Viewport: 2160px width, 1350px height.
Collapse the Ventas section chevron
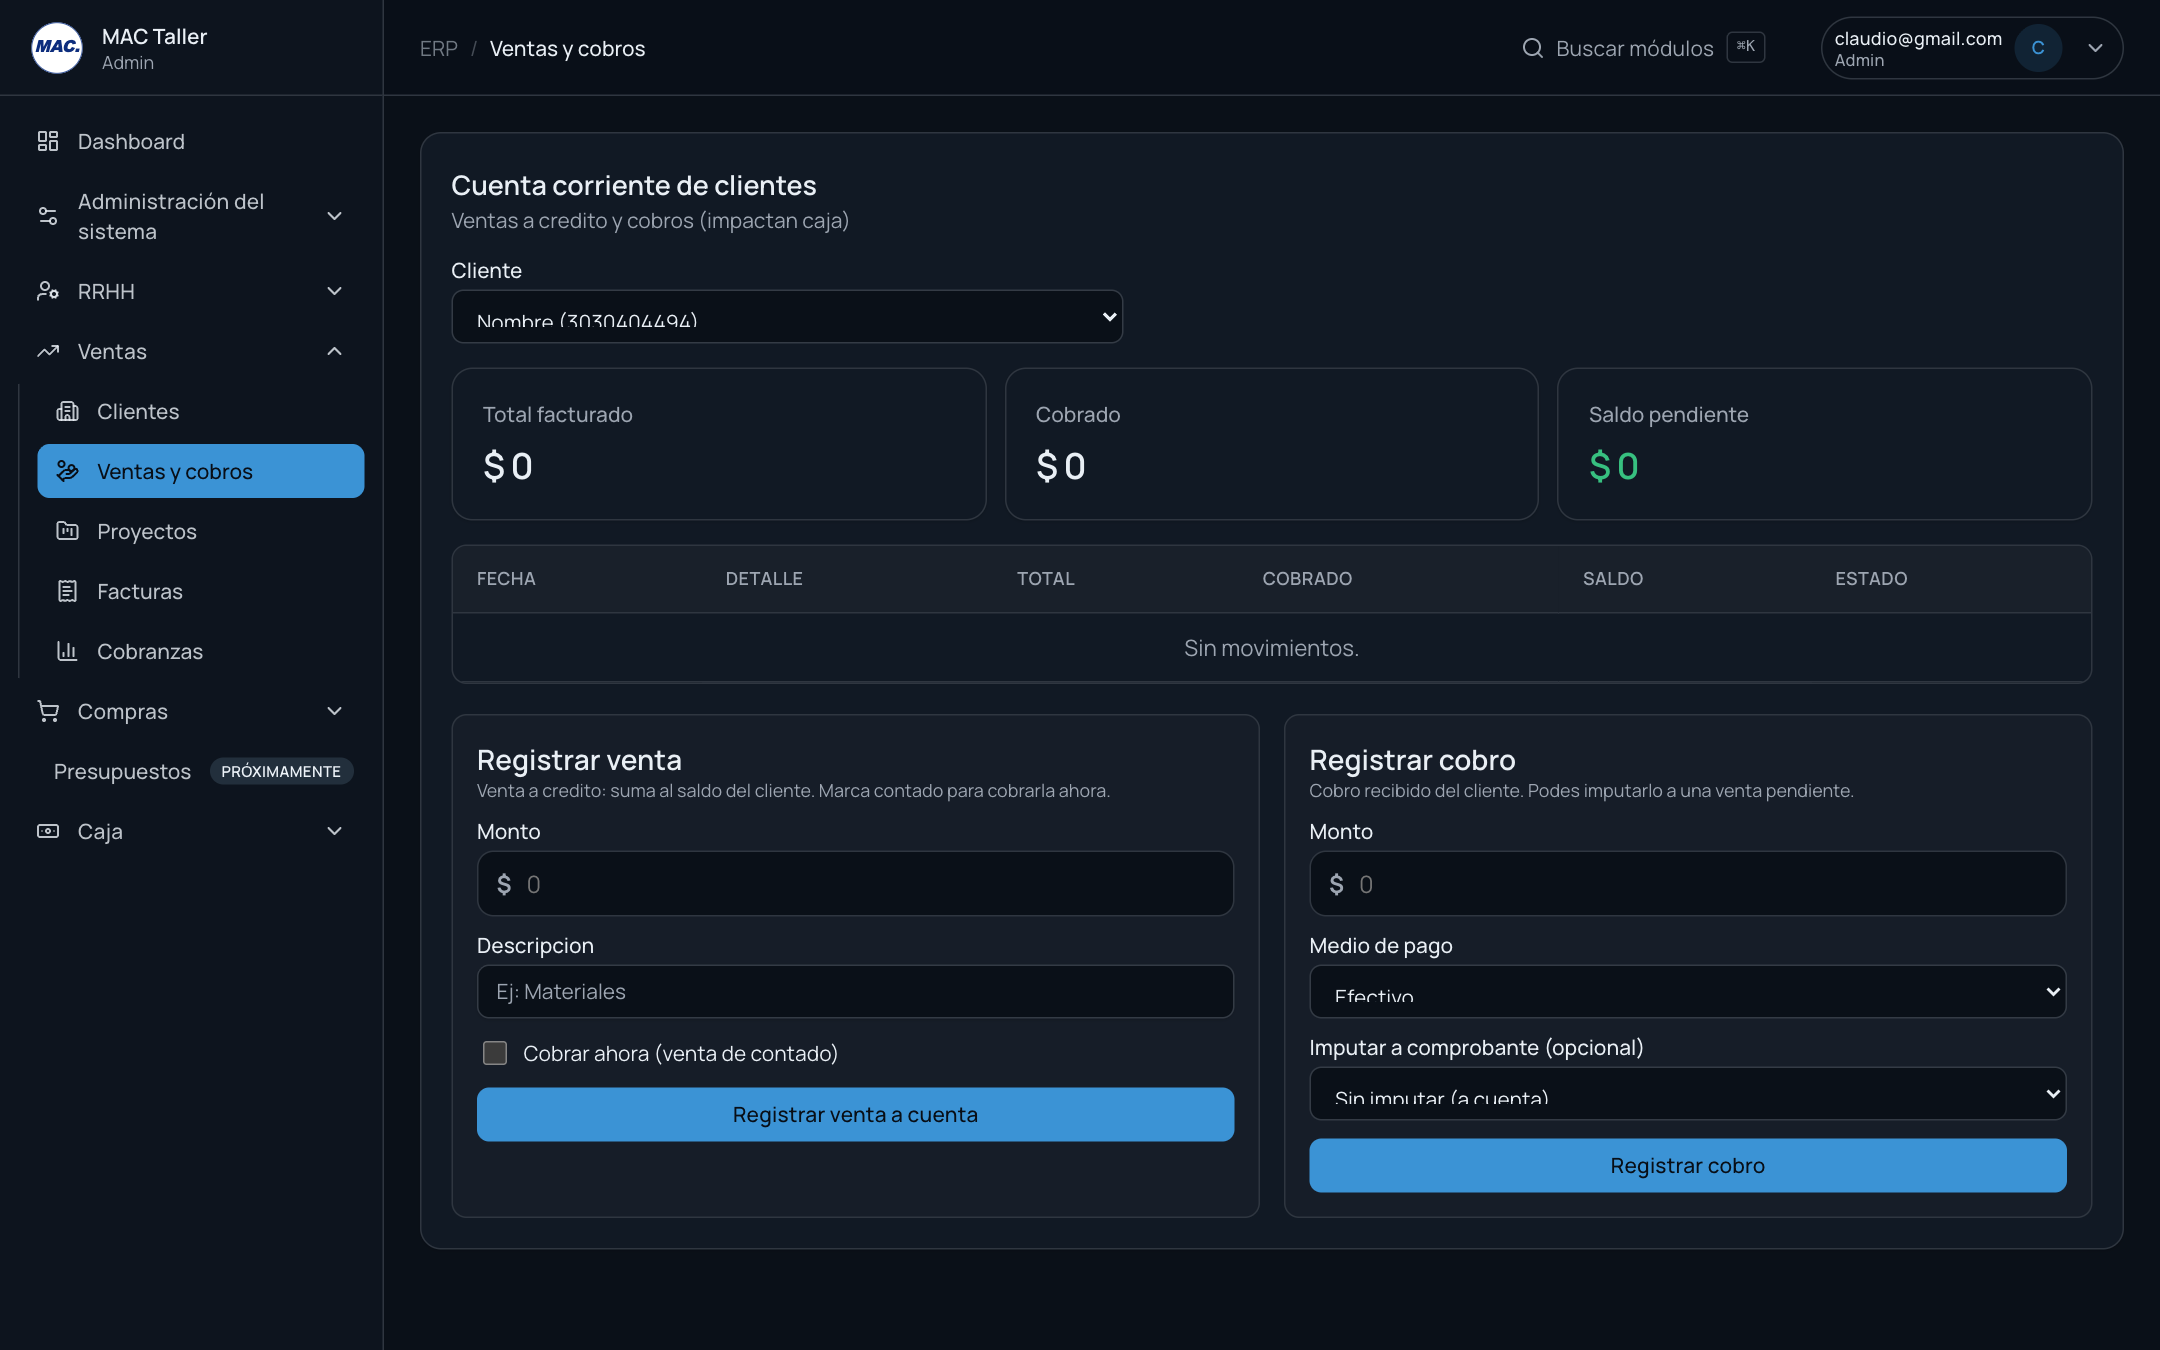[x=335, y=351]
